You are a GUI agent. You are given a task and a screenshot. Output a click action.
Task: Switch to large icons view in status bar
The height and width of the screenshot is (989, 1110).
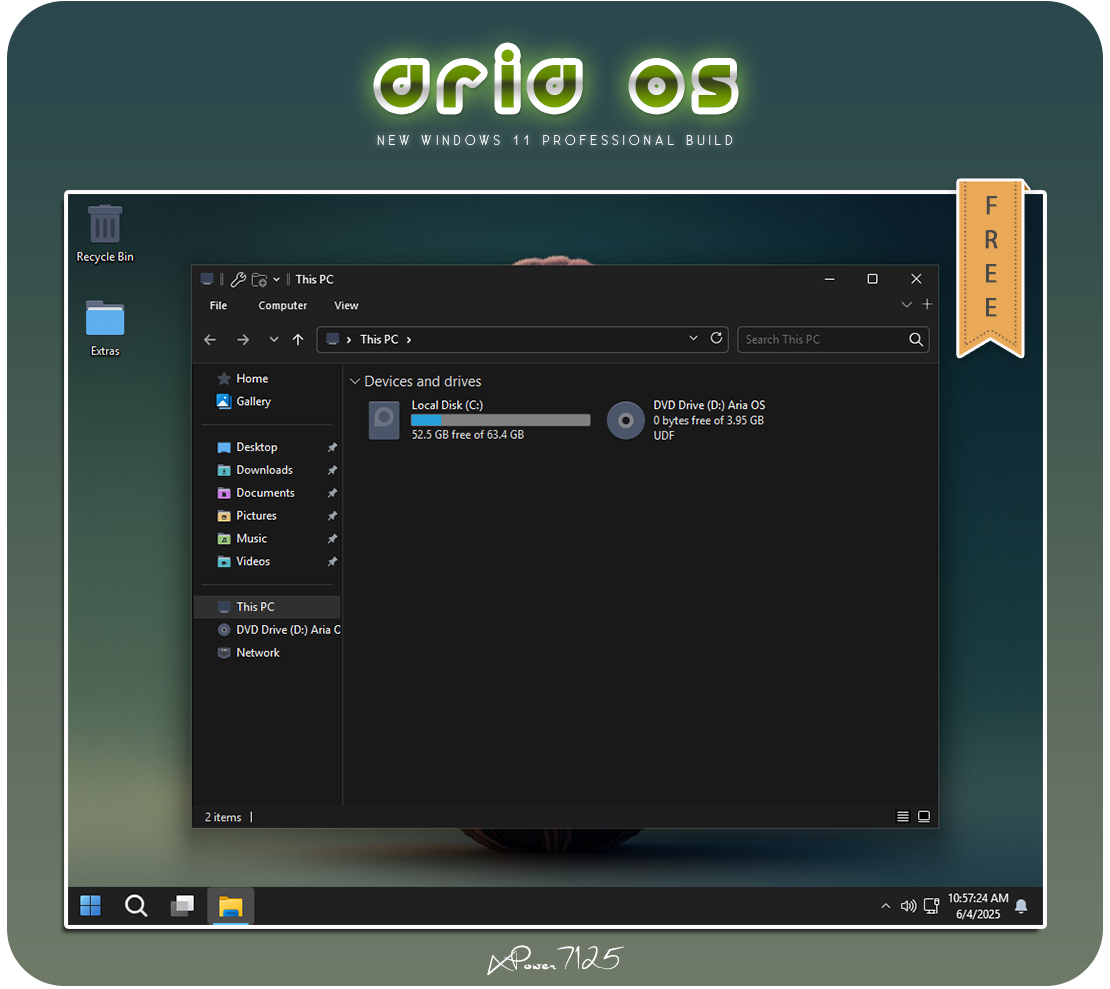pos(924,817)
